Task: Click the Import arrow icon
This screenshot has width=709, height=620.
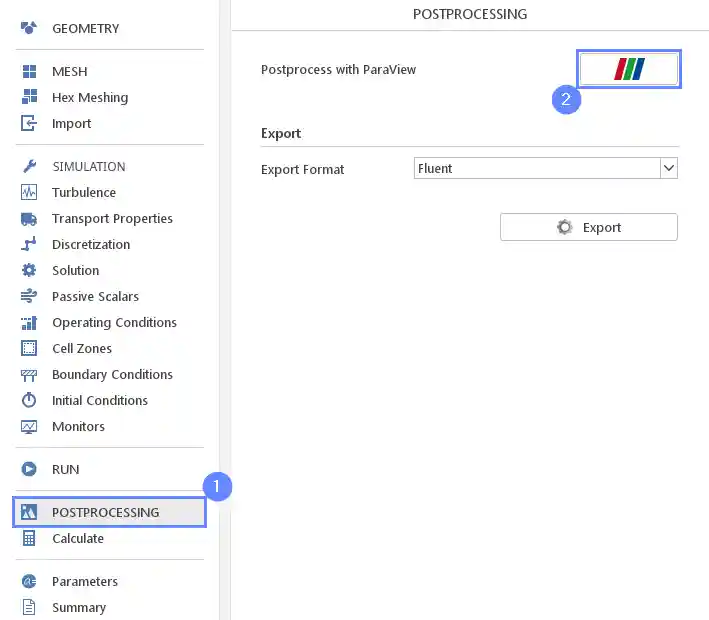Action: pos(29,123)
